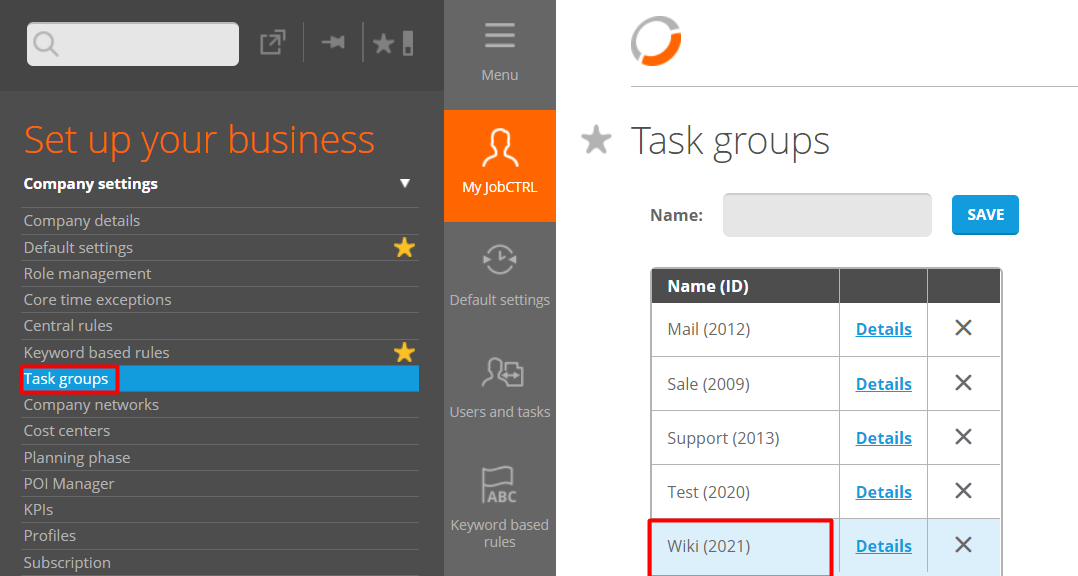Open Users and tasks icon

point(499,373)
